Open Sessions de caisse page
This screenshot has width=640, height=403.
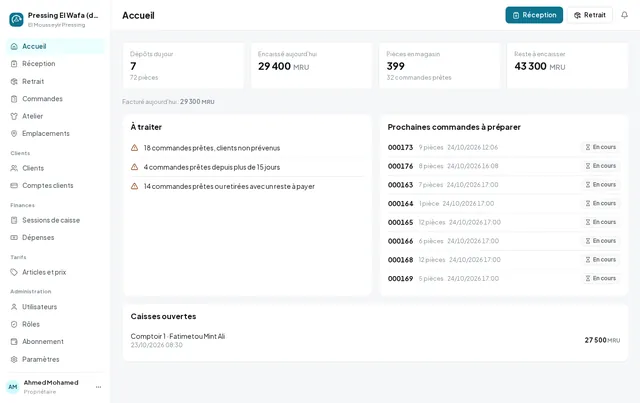[x=56, y=220]
